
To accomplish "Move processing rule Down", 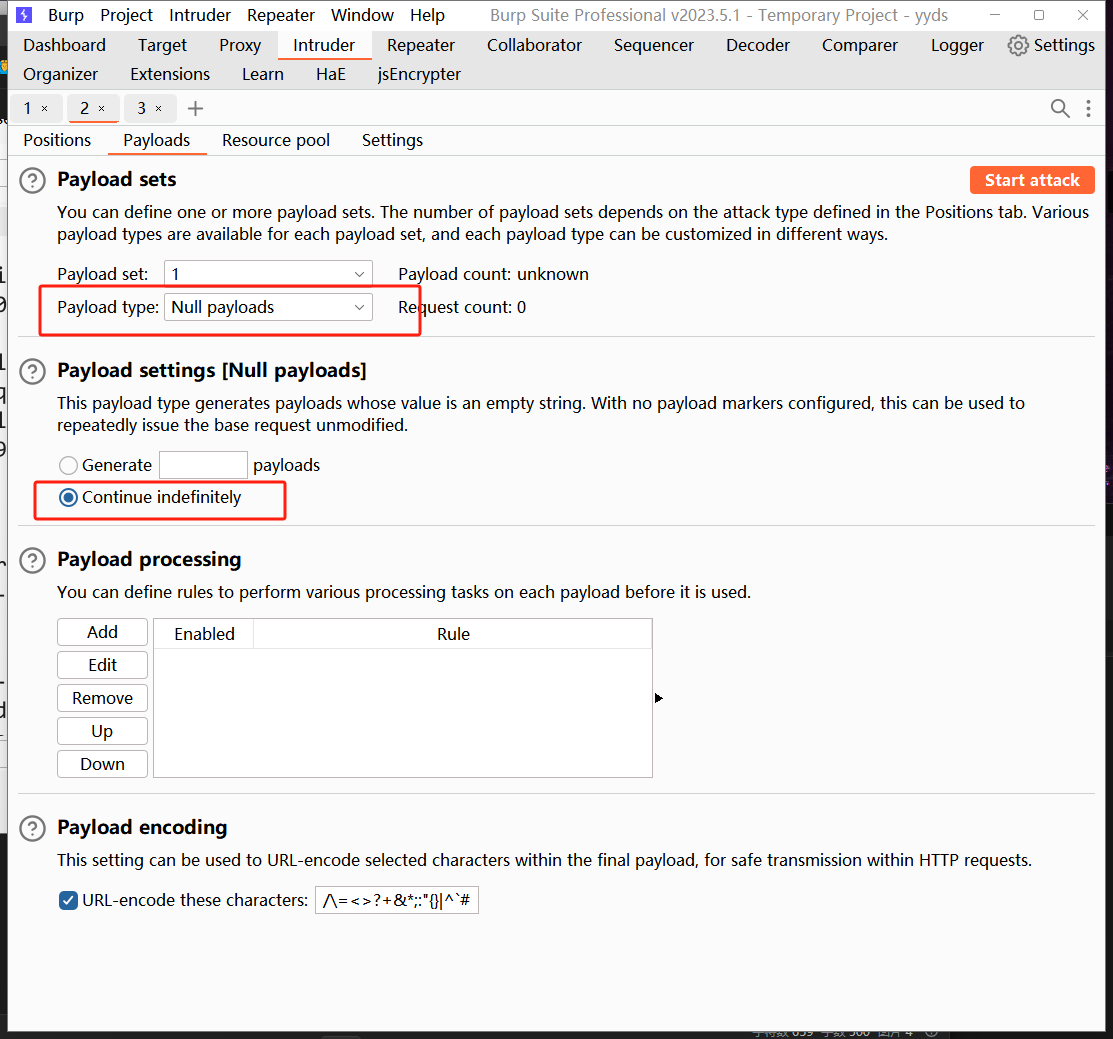I will point(102,764).
